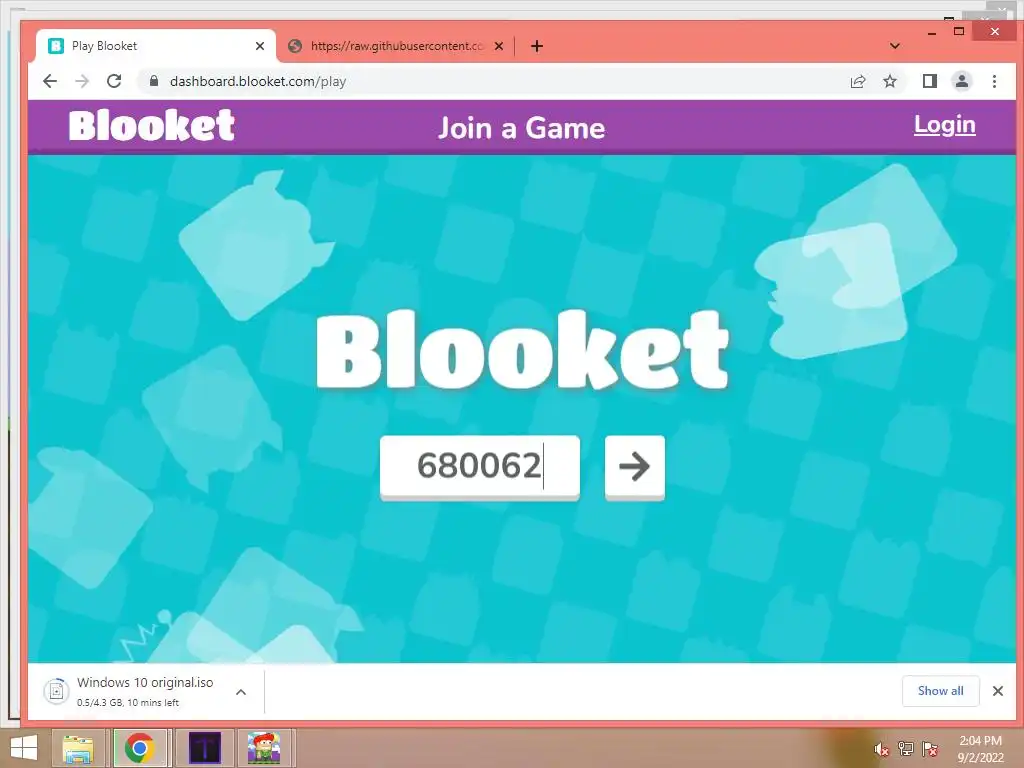Click the Login link
The width and height of the screenshot is (1024, 768).
[x=944, y=125]
